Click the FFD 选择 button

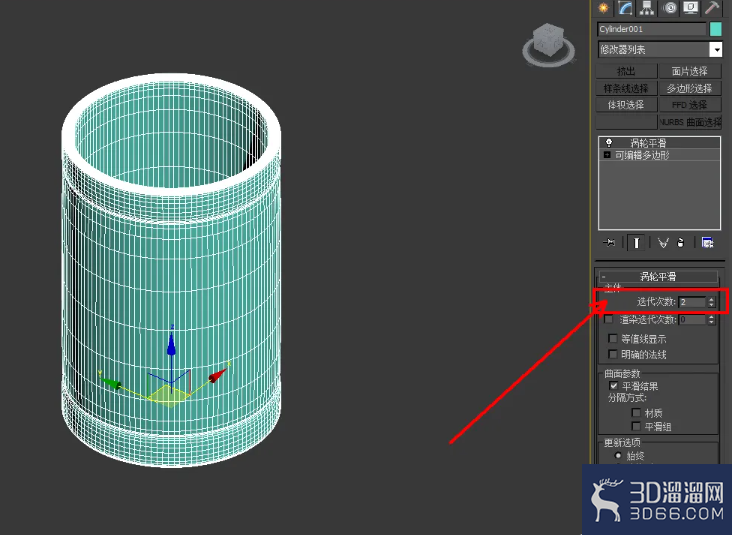click(690, 105)
